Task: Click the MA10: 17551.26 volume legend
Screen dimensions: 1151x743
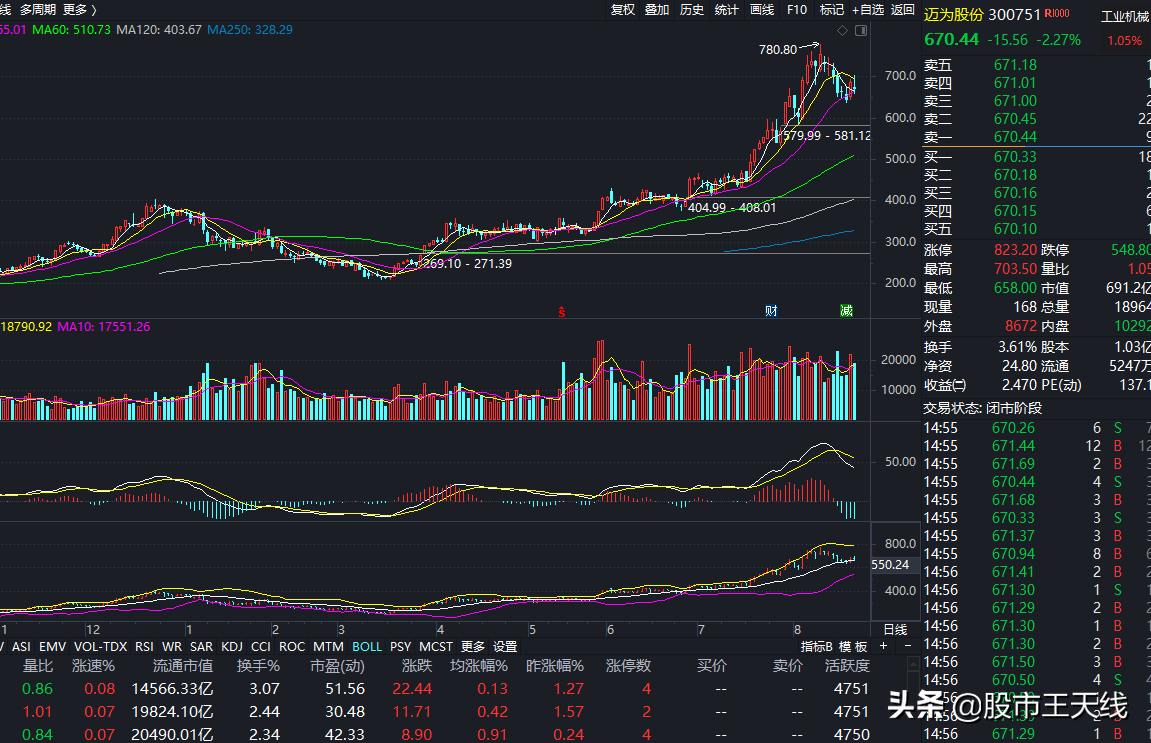Action: point(104,327)
